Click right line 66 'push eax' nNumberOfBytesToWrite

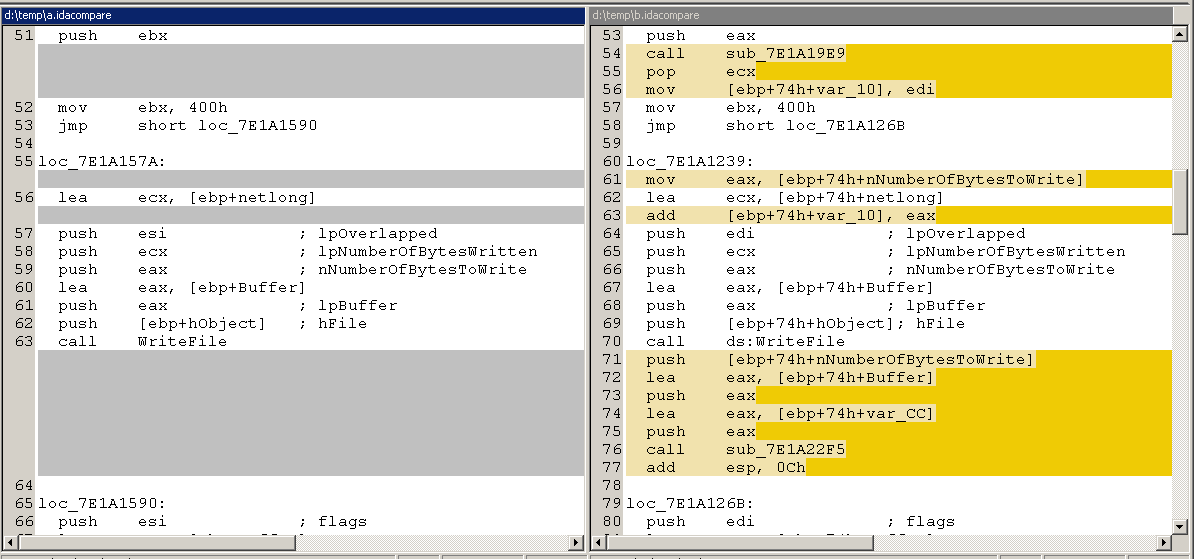tap(880, 270)
